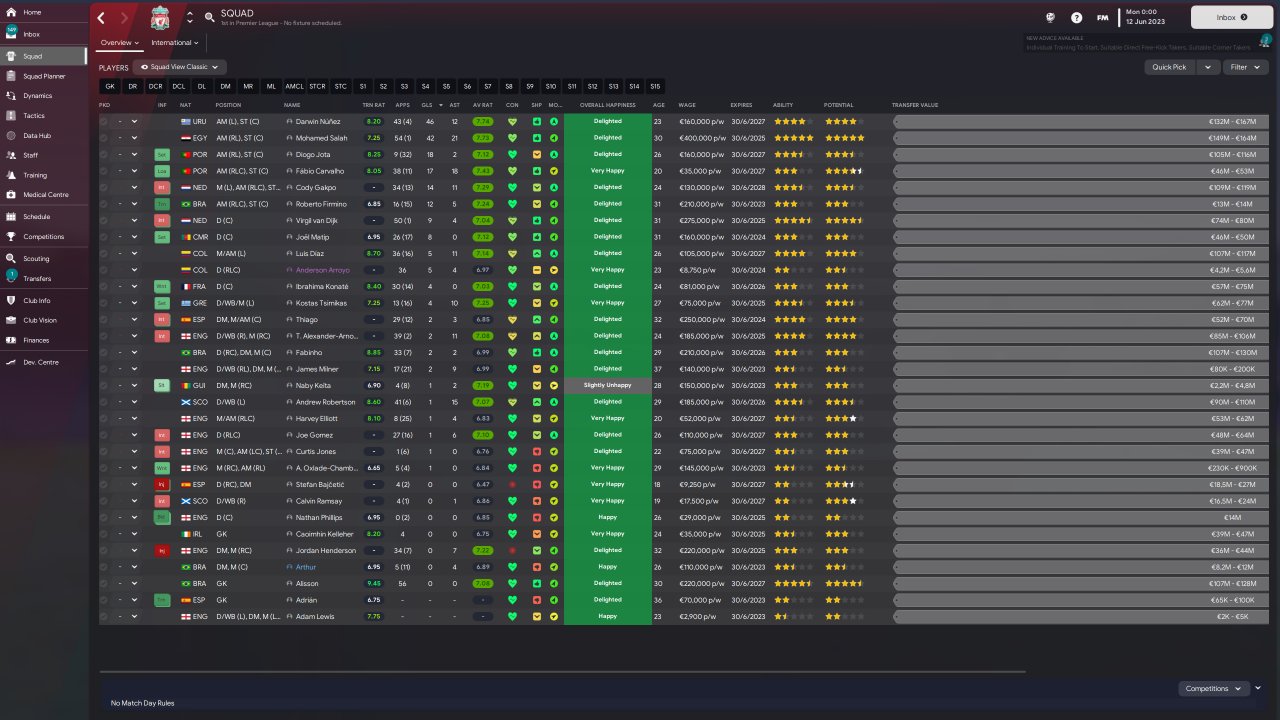The width and height of the screenshot is (1280, 720).
Task: Navigate back with the left arrow
Action: click(x=102, y=18)
